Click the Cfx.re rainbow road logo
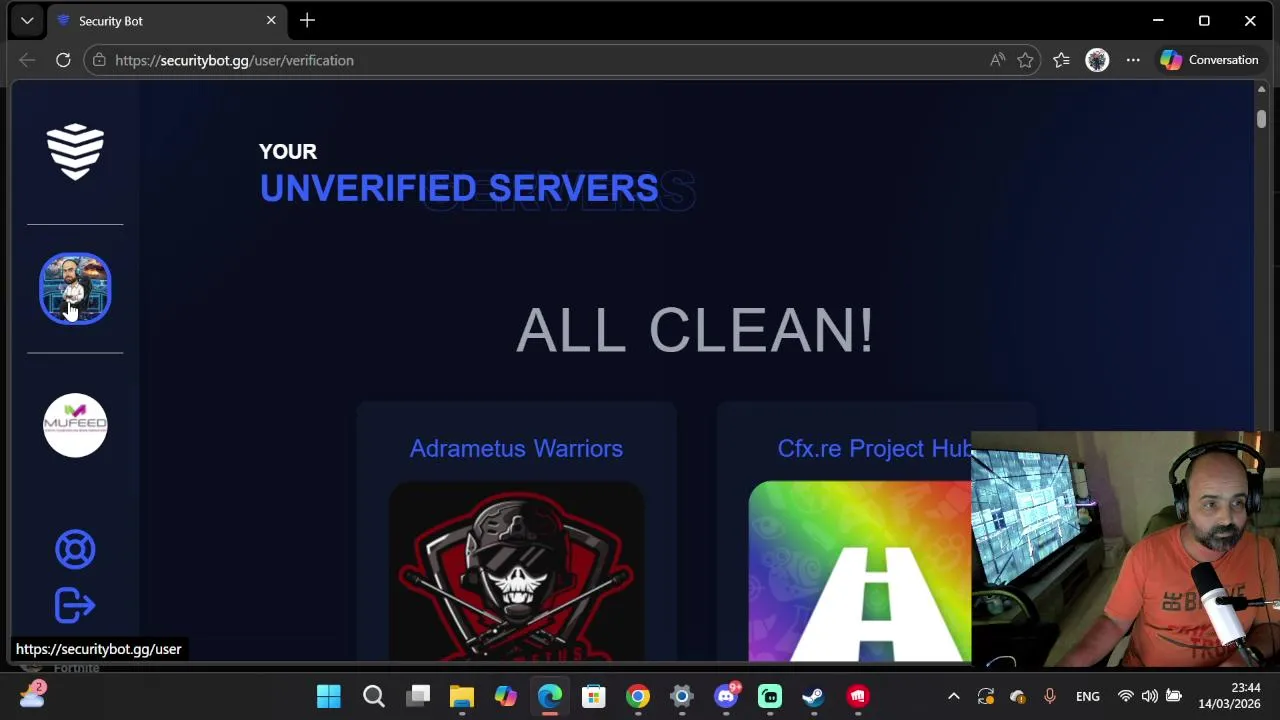Viewport: 1280px width, 720px height. click(860, 571)
